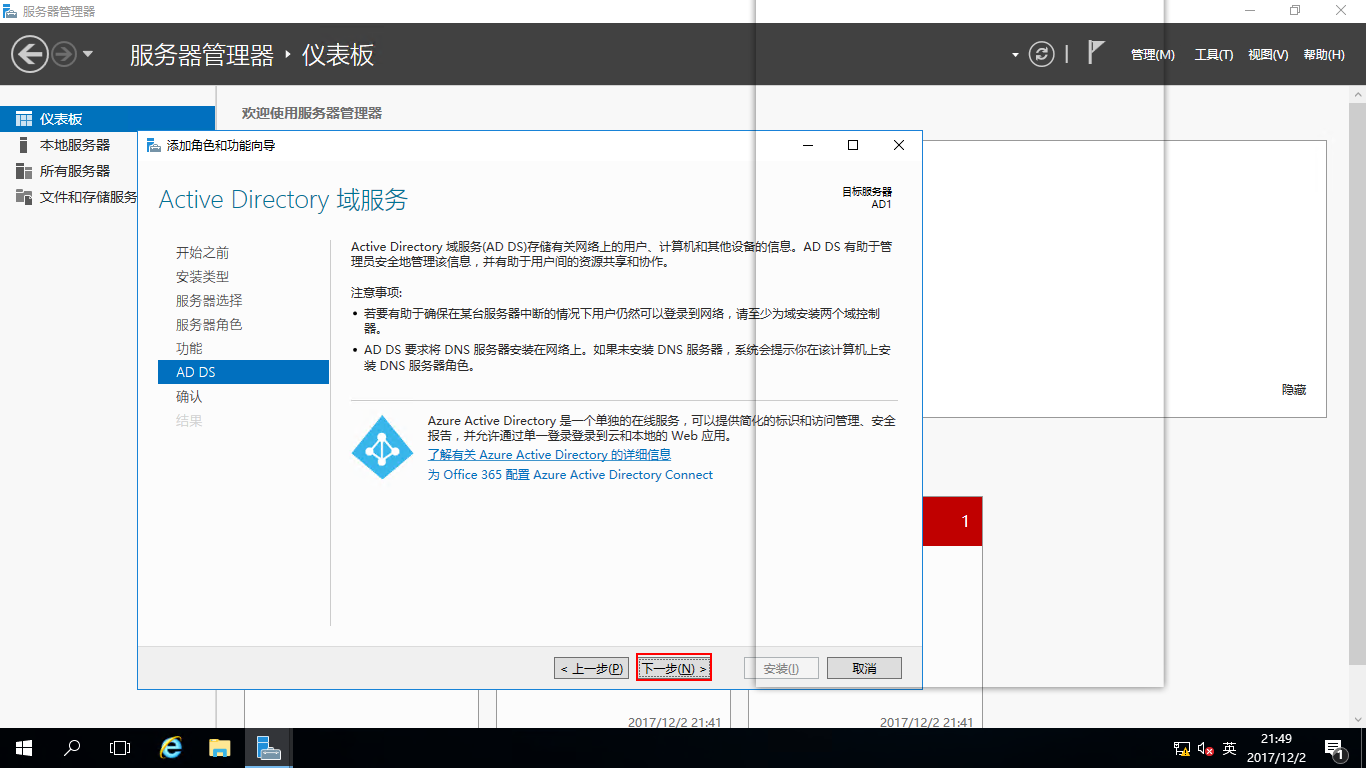Open the Azure Active Directory details link
Screen dimensions: 1366x768
click(x=549, y=455)
